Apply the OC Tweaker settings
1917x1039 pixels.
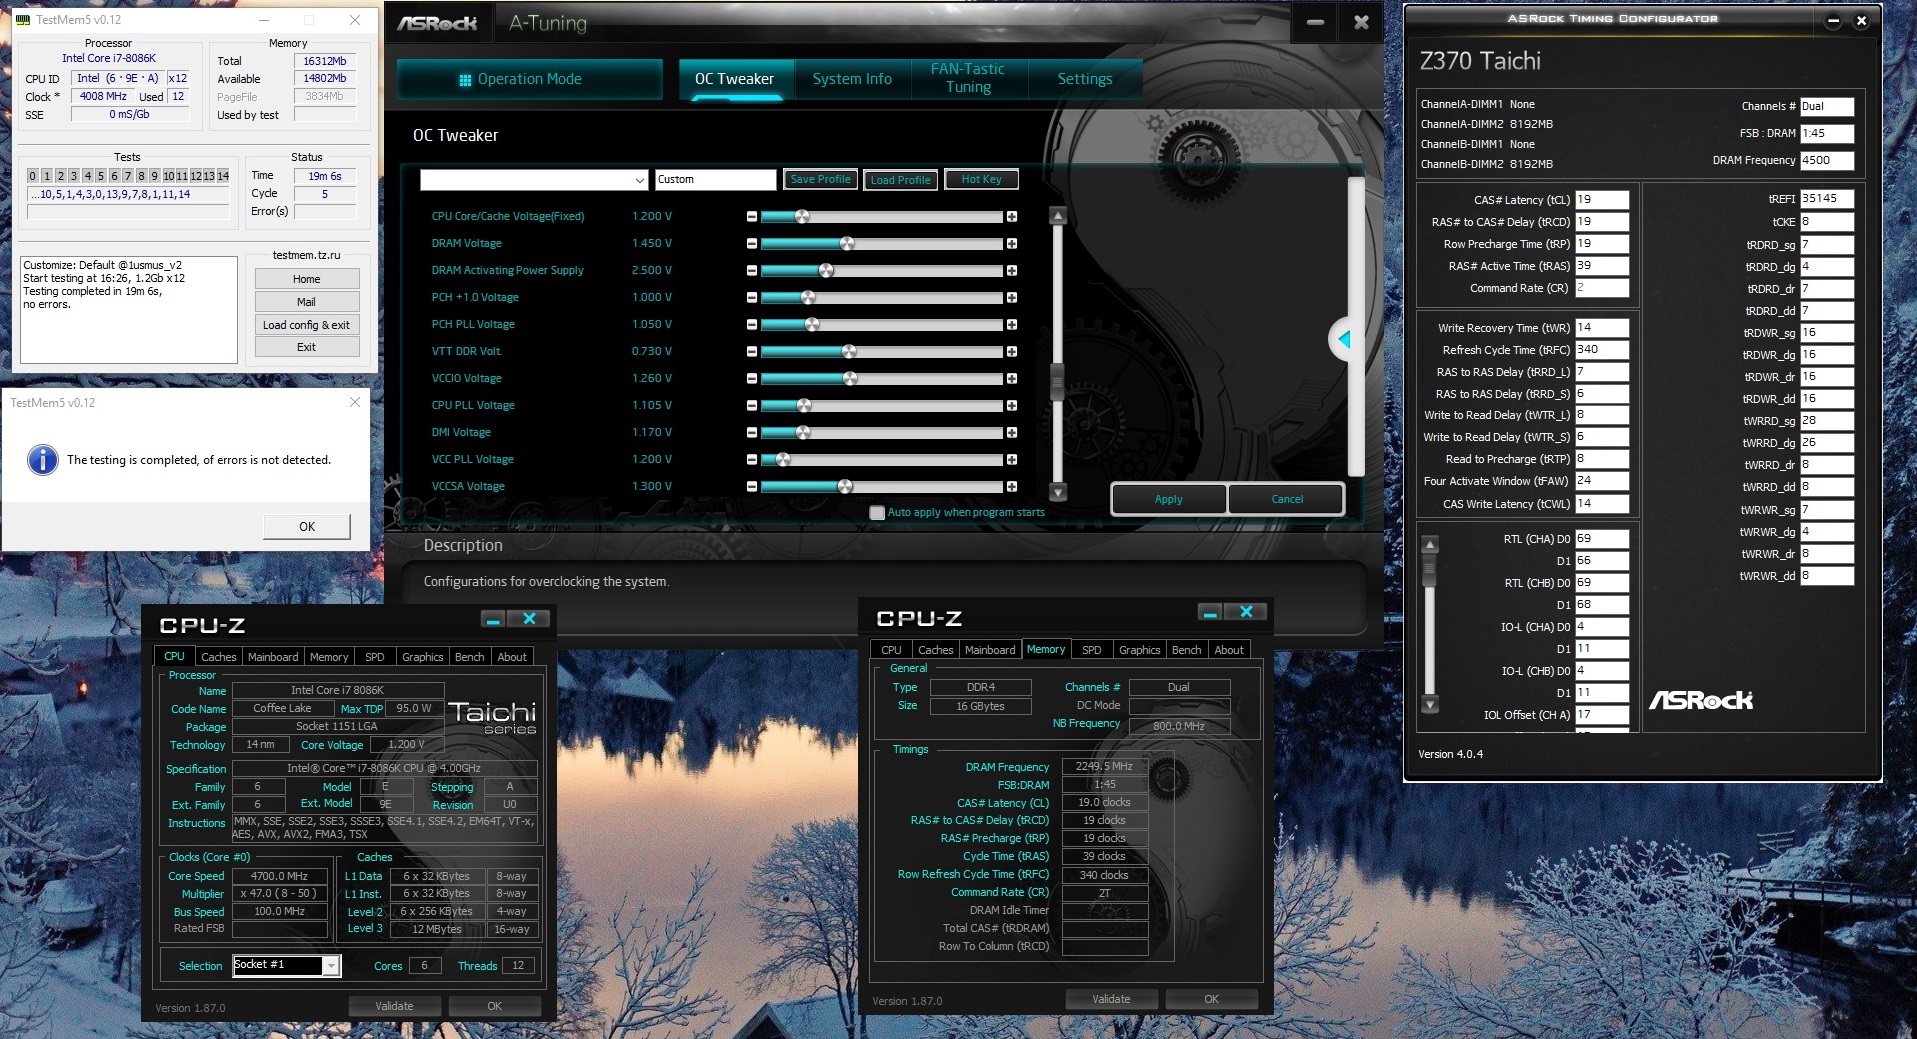1168,499
